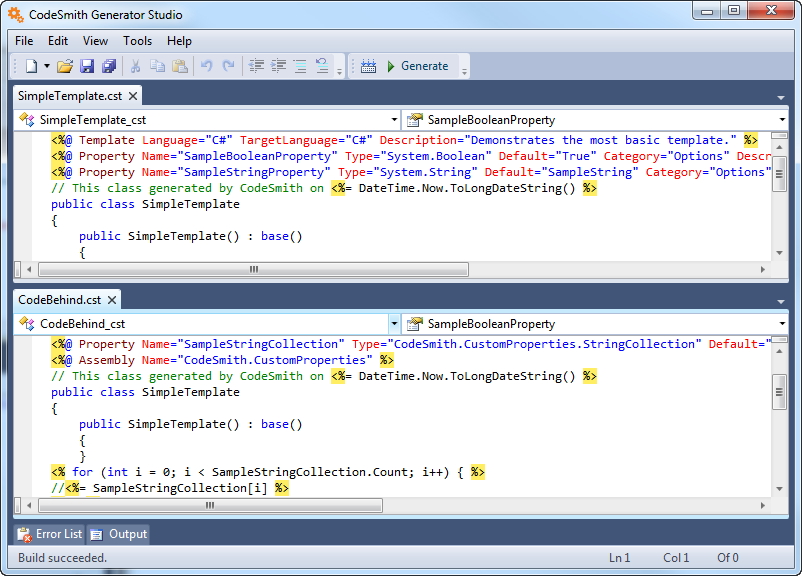Expand SampleBooleanProperty dropdown in CodeBehind pane
Screen dimensions: 802x576
[782, 324]
